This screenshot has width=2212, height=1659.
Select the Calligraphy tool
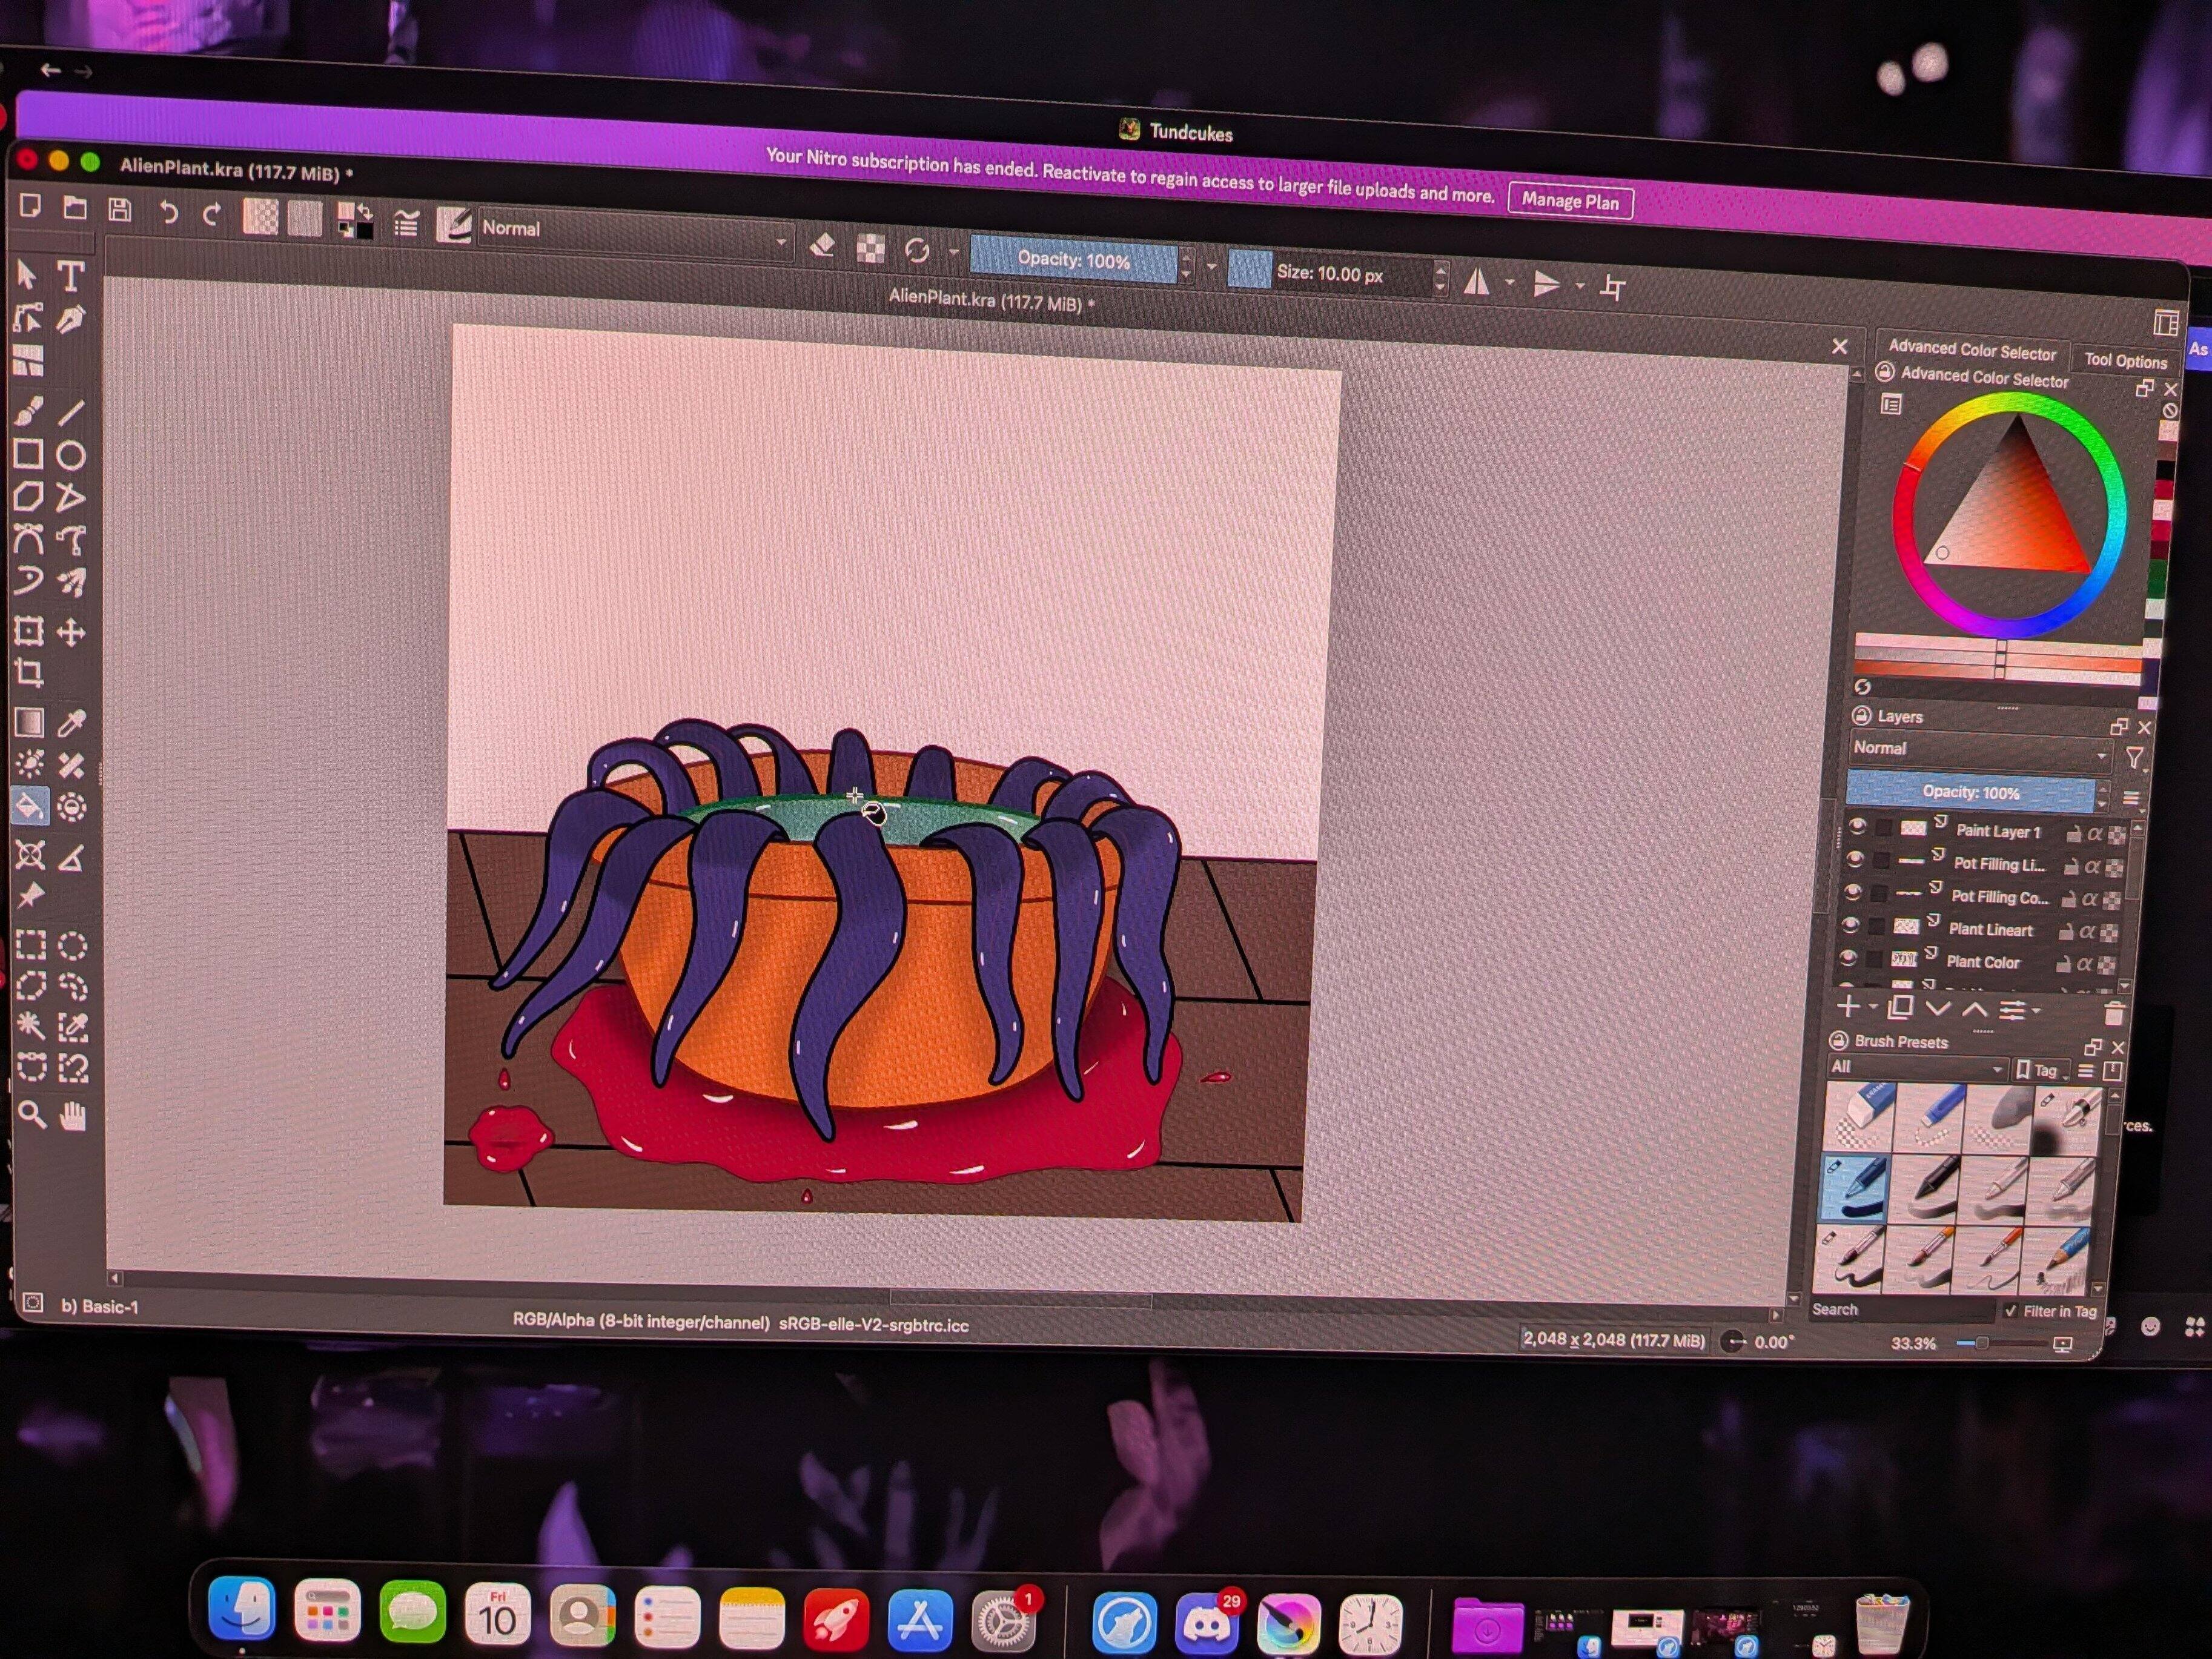tap(70, 319)
